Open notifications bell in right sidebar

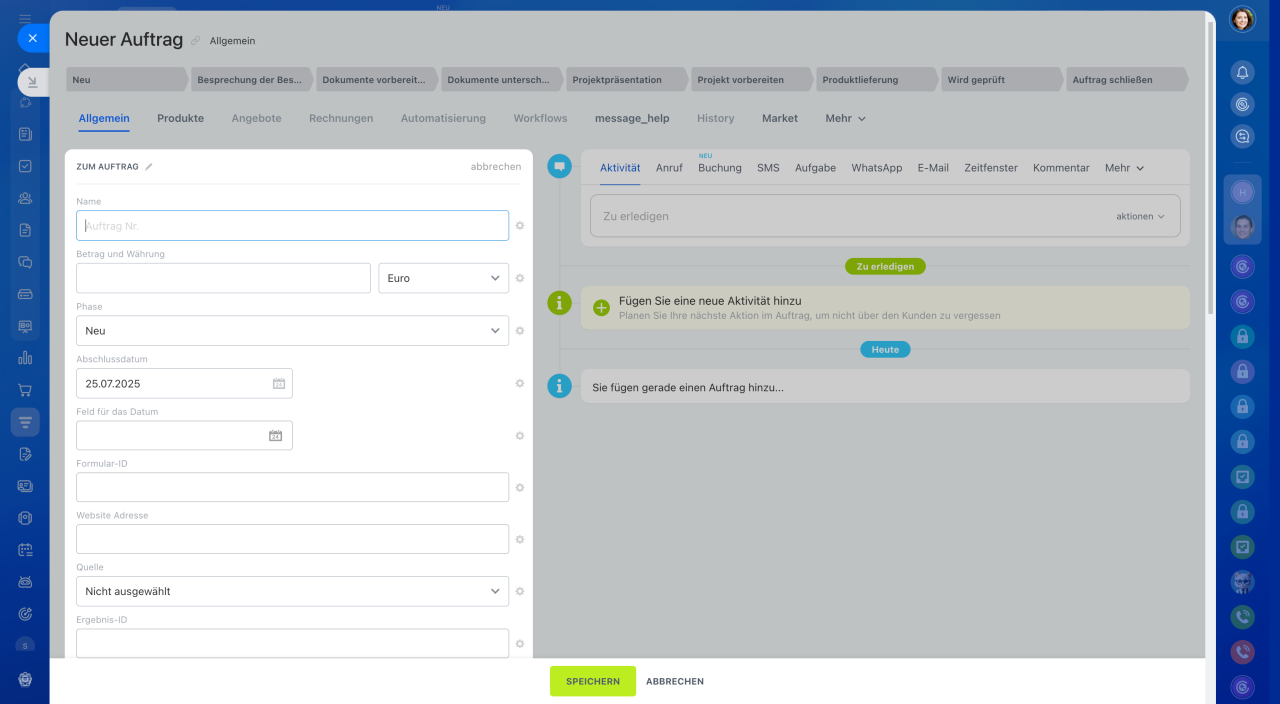pyautogui.click(x=1242, y=72)
